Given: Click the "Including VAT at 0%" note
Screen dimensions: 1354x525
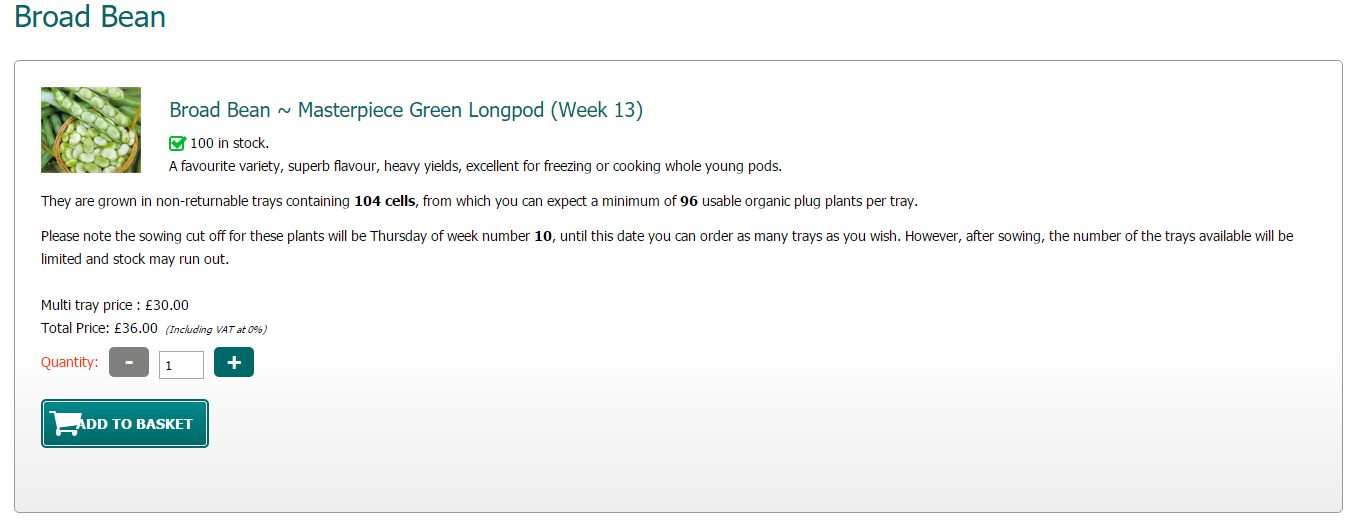Looking at the screenshot, I should point(216,329).
